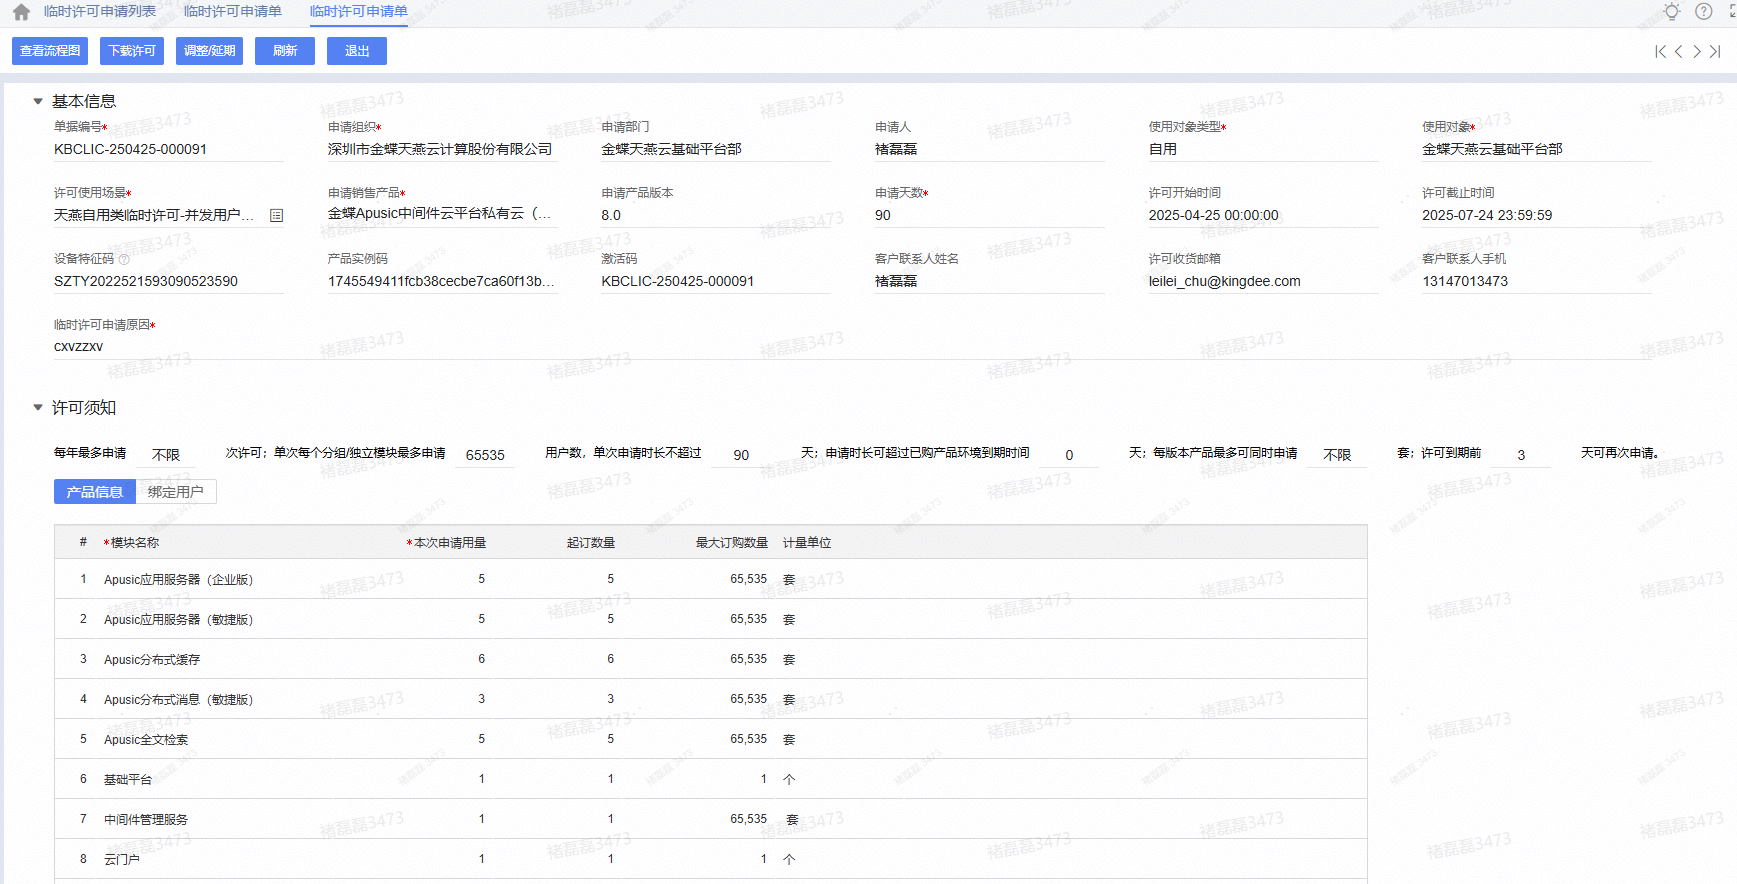The width and height of the screenshot is (1737, 884).
Task: Select the 基础平台 row
Action: click(x=711, y=779)
